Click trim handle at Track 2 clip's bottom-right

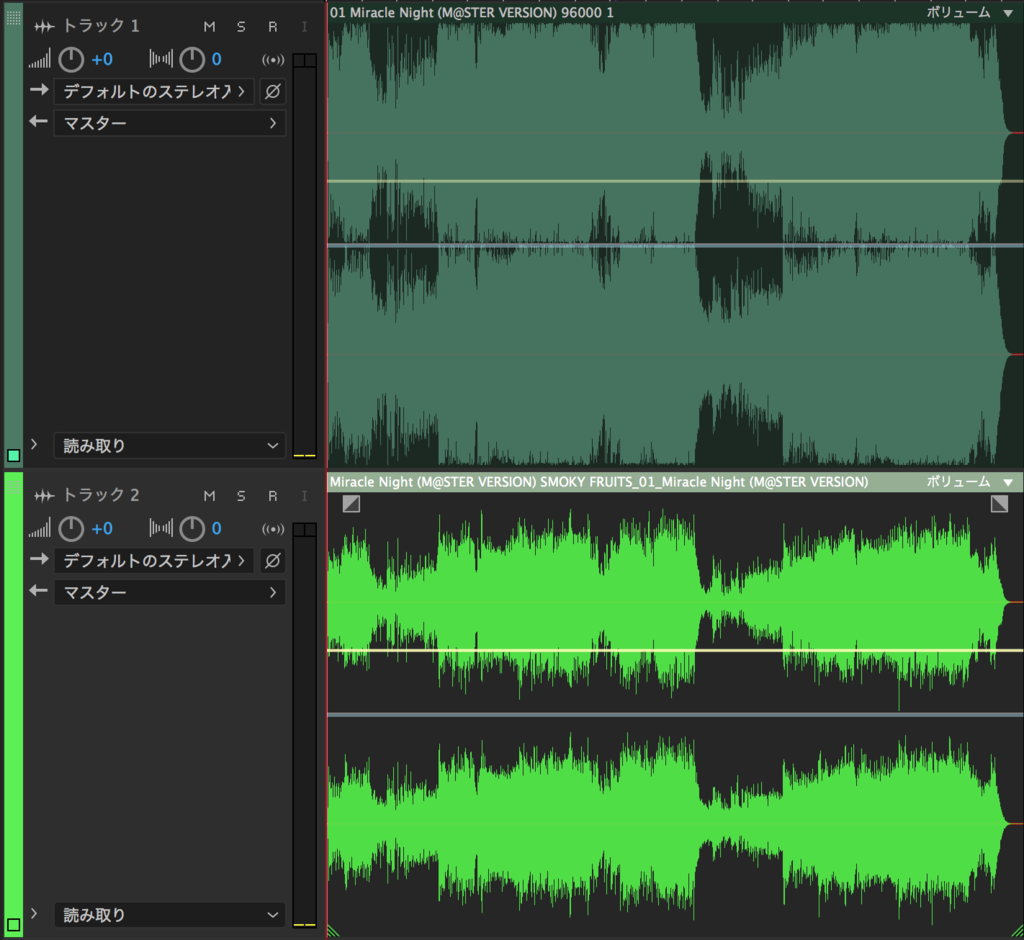[x=1017, y=932]
